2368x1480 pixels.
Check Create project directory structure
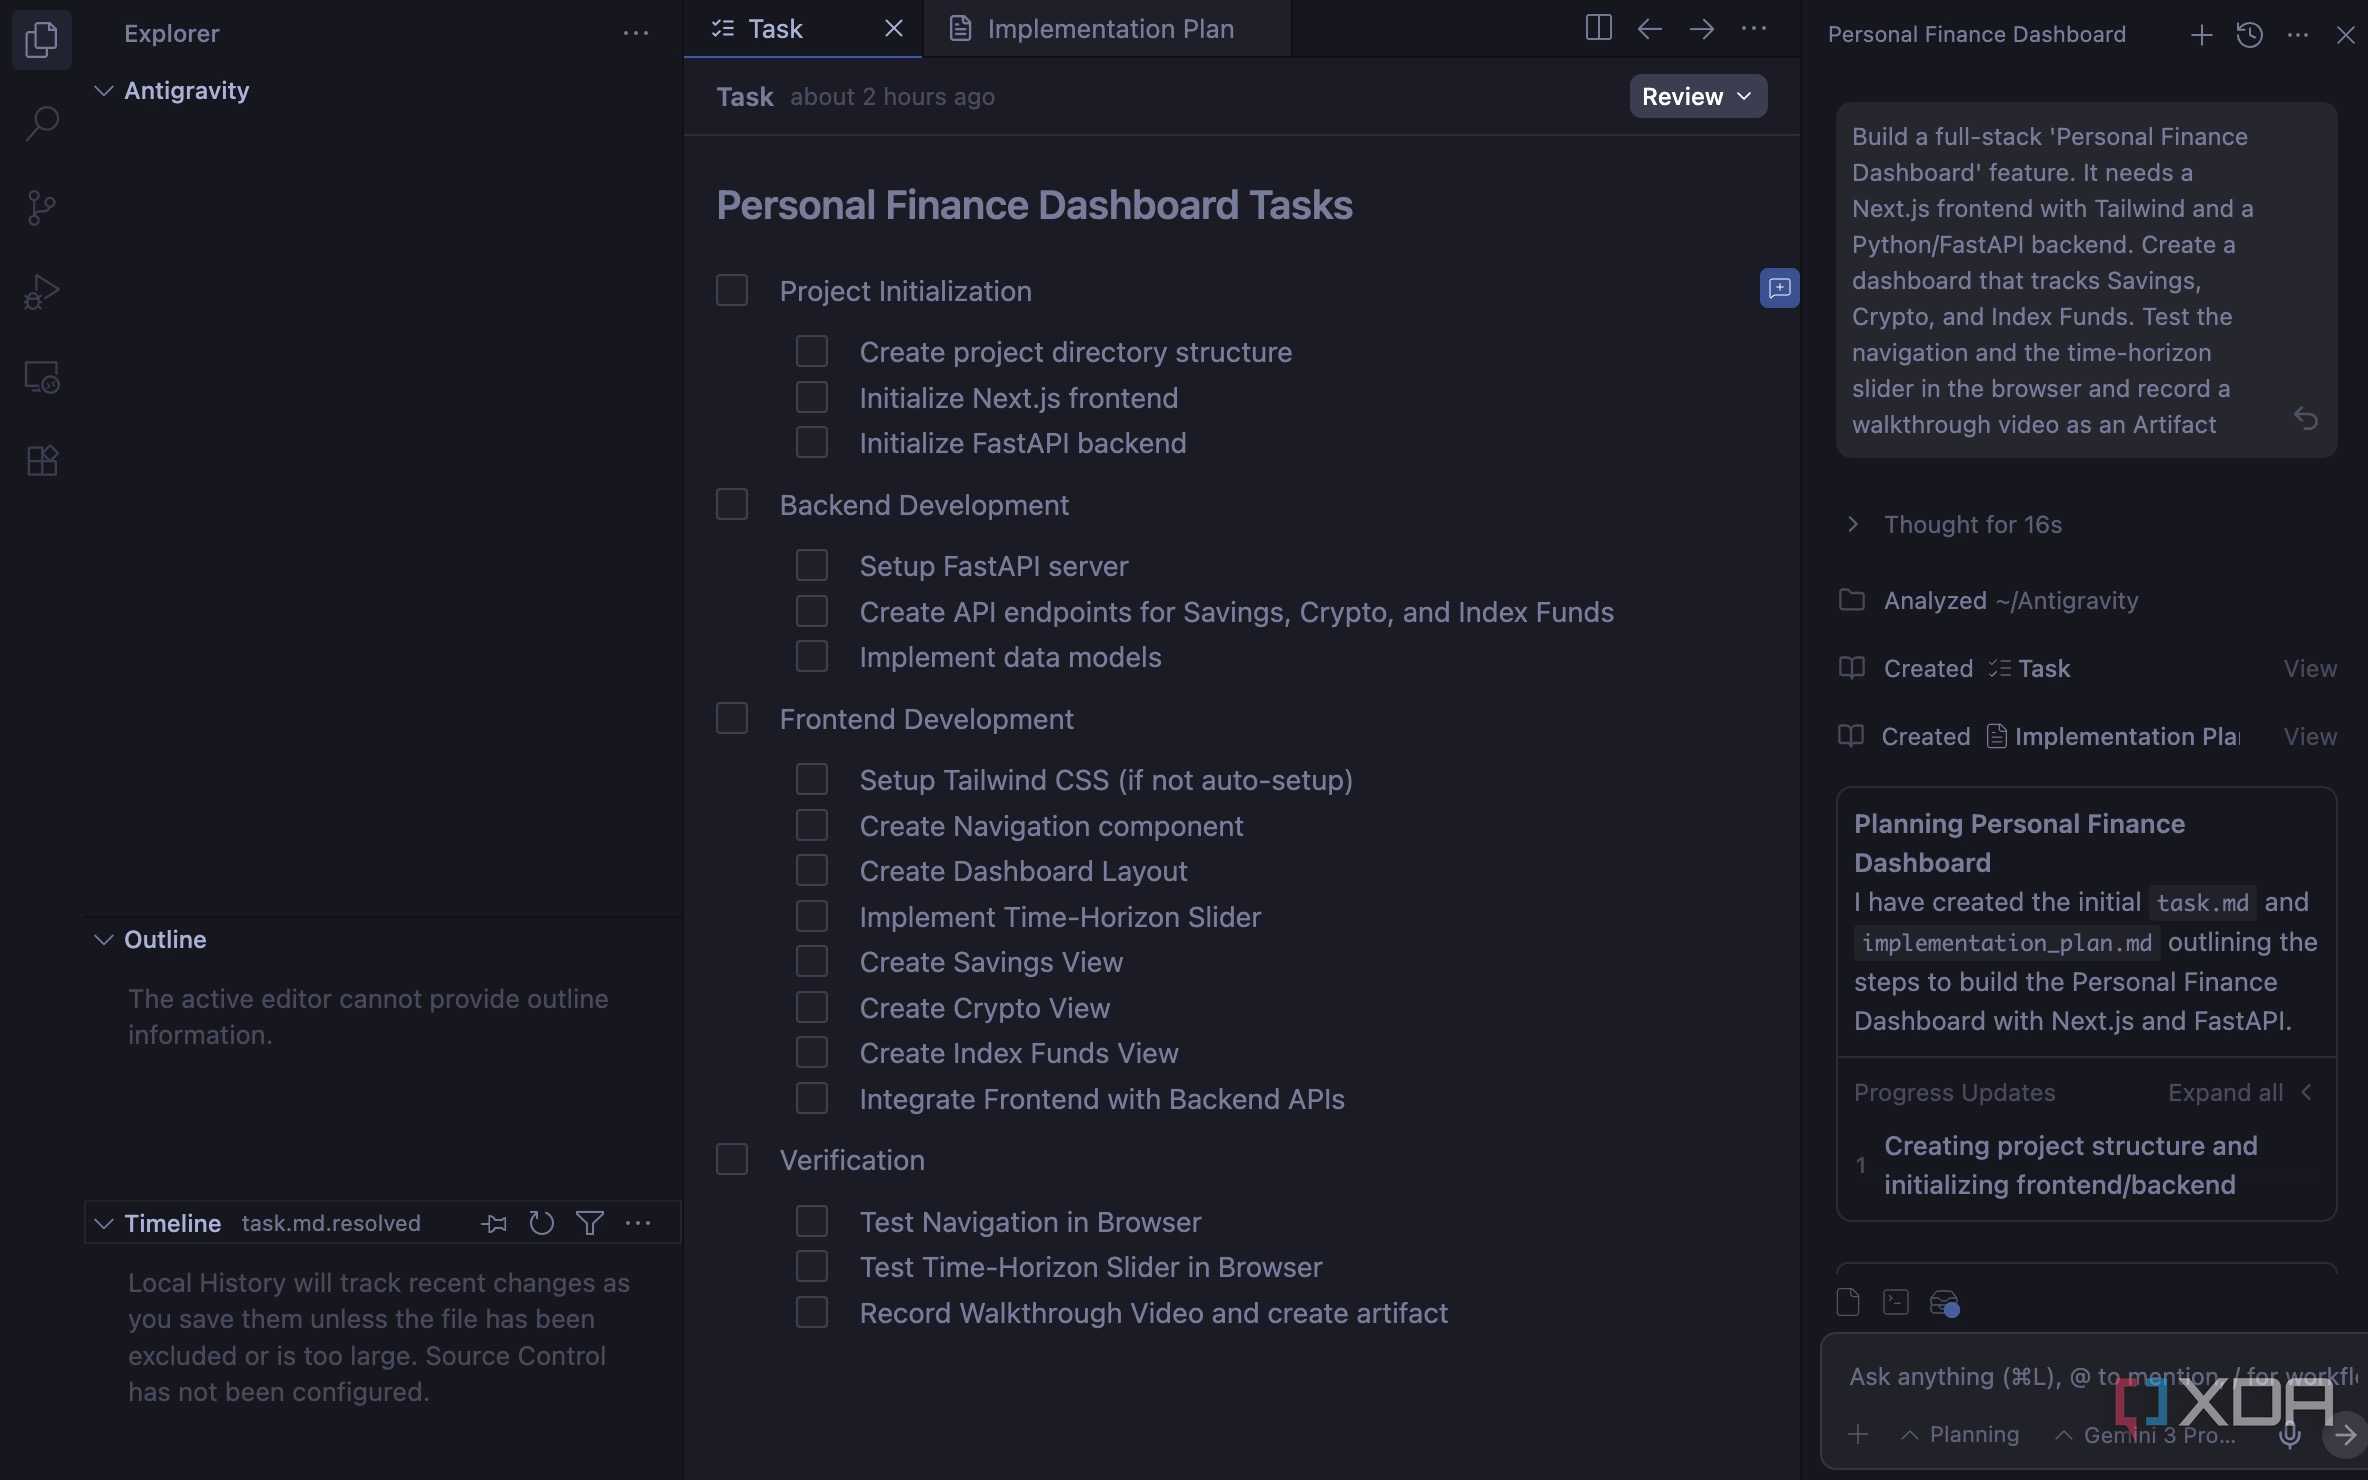(812, 351)
